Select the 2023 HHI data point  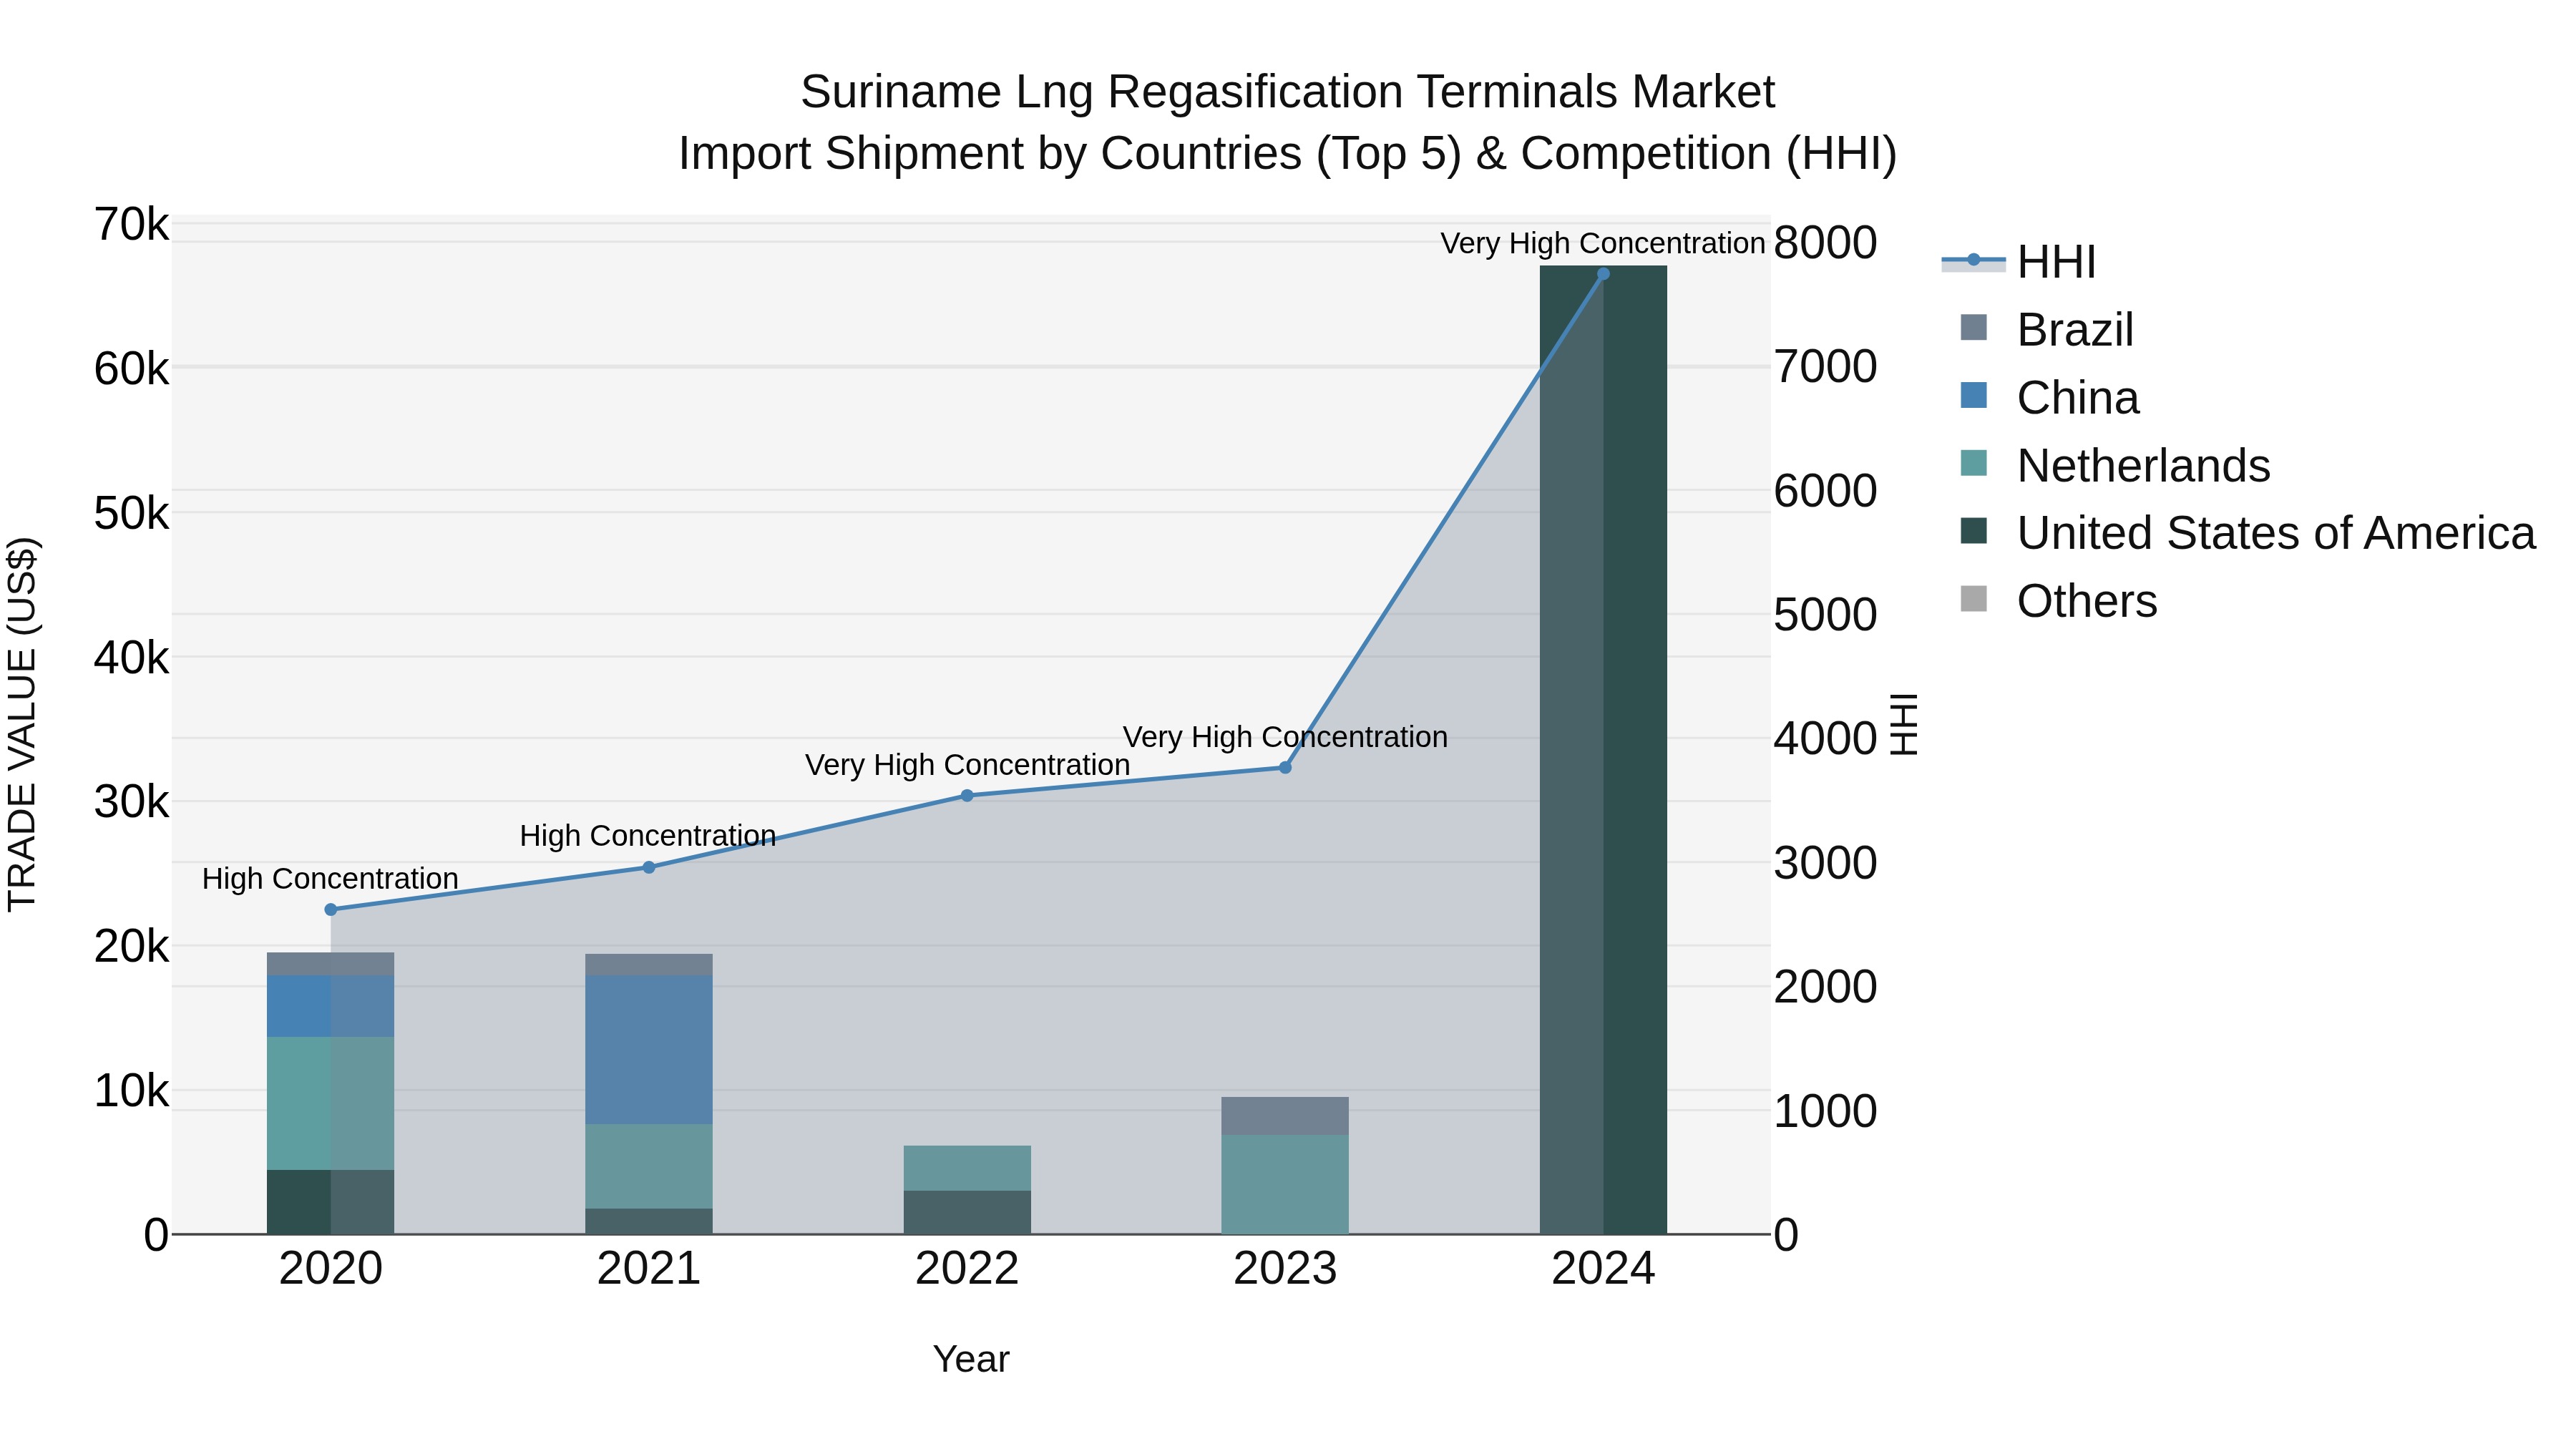tap(1285, 768)
